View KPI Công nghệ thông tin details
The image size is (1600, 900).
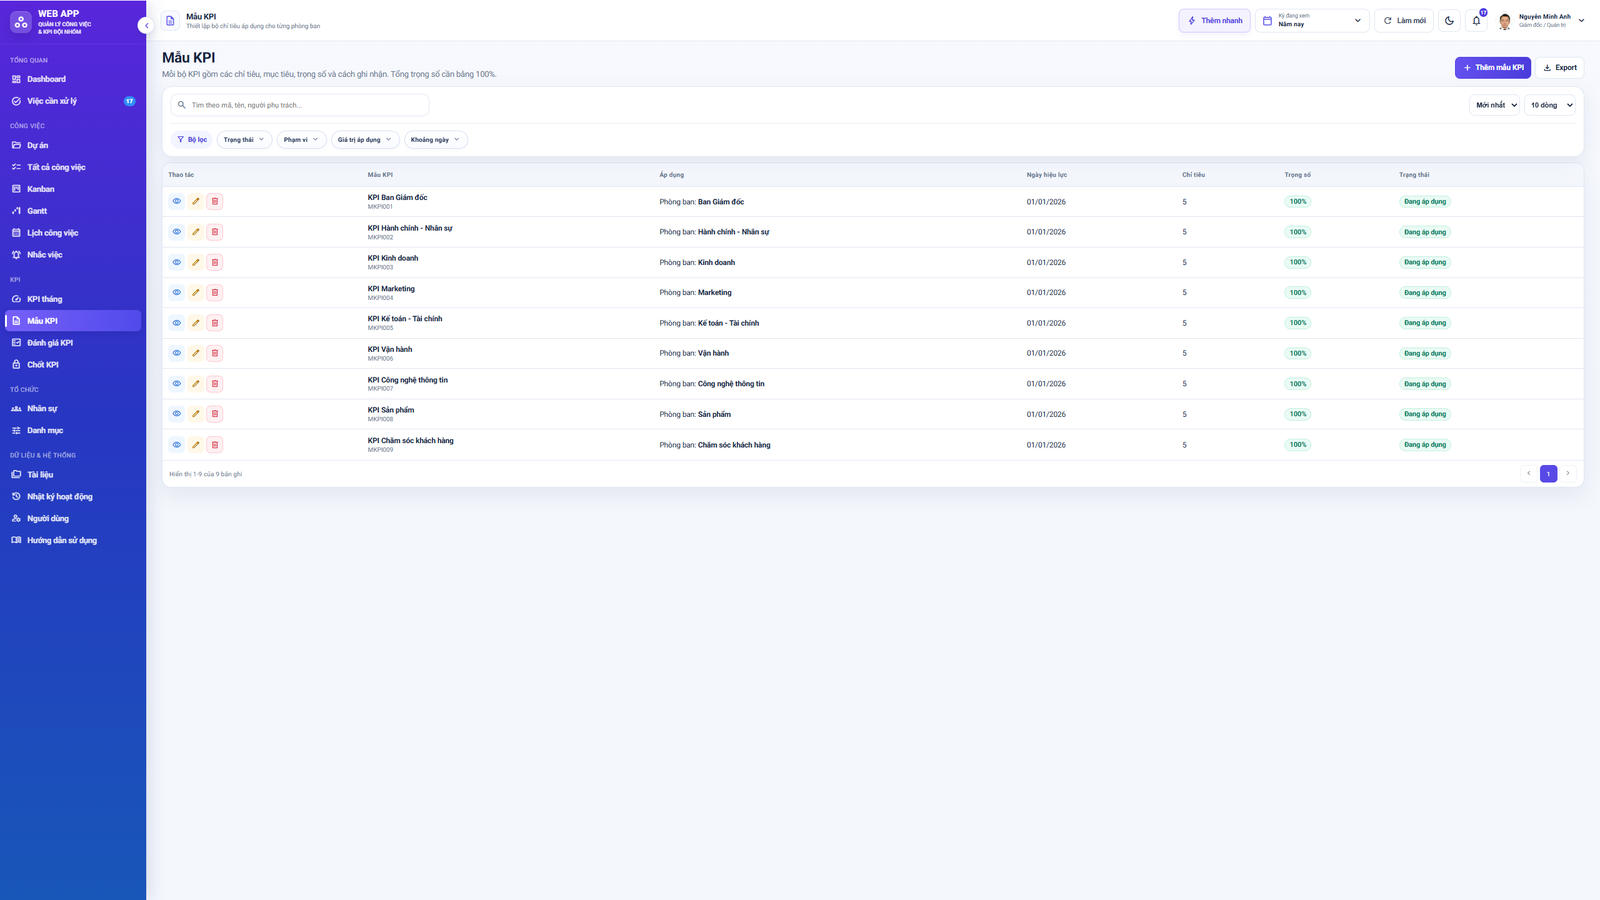[x=177, y=384]
